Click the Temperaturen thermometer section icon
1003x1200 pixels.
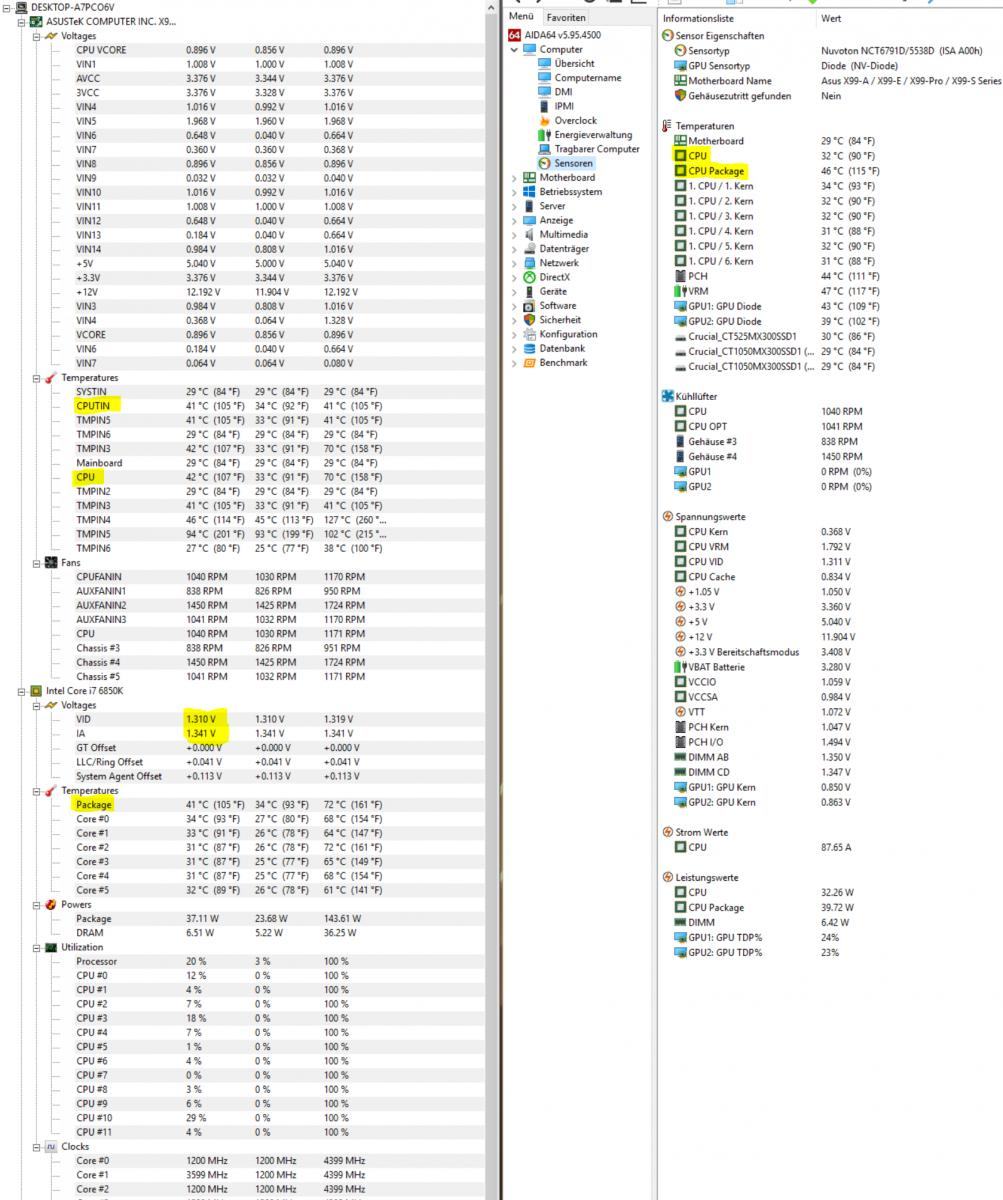tap(668, 126)
